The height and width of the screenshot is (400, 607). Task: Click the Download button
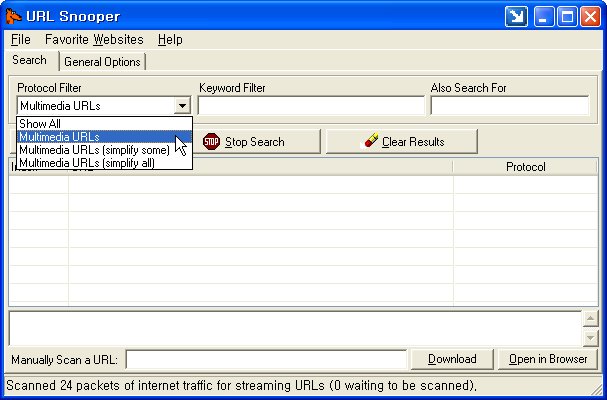(x=452, y=359)
